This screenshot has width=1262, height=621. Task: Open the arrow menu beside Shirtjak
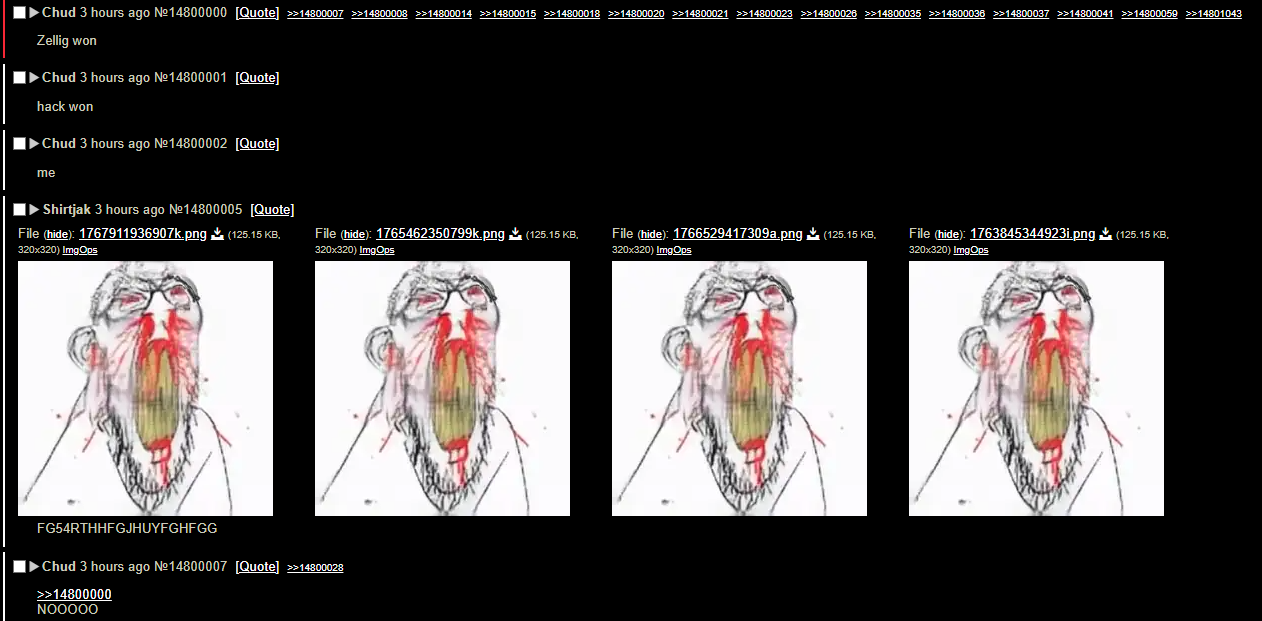click(34, 210)
